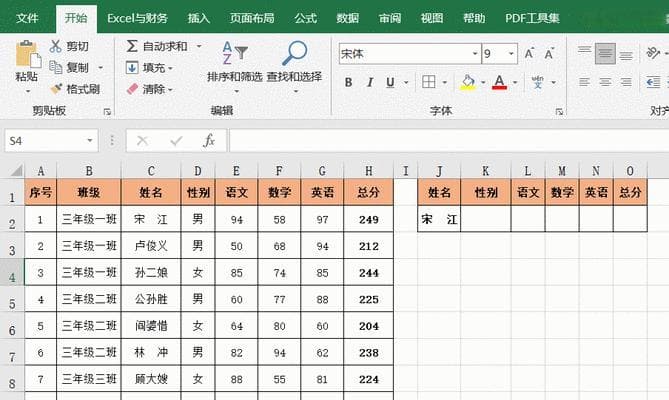Toggle top align
Screen dimensions: 669x400
[585, 53]
